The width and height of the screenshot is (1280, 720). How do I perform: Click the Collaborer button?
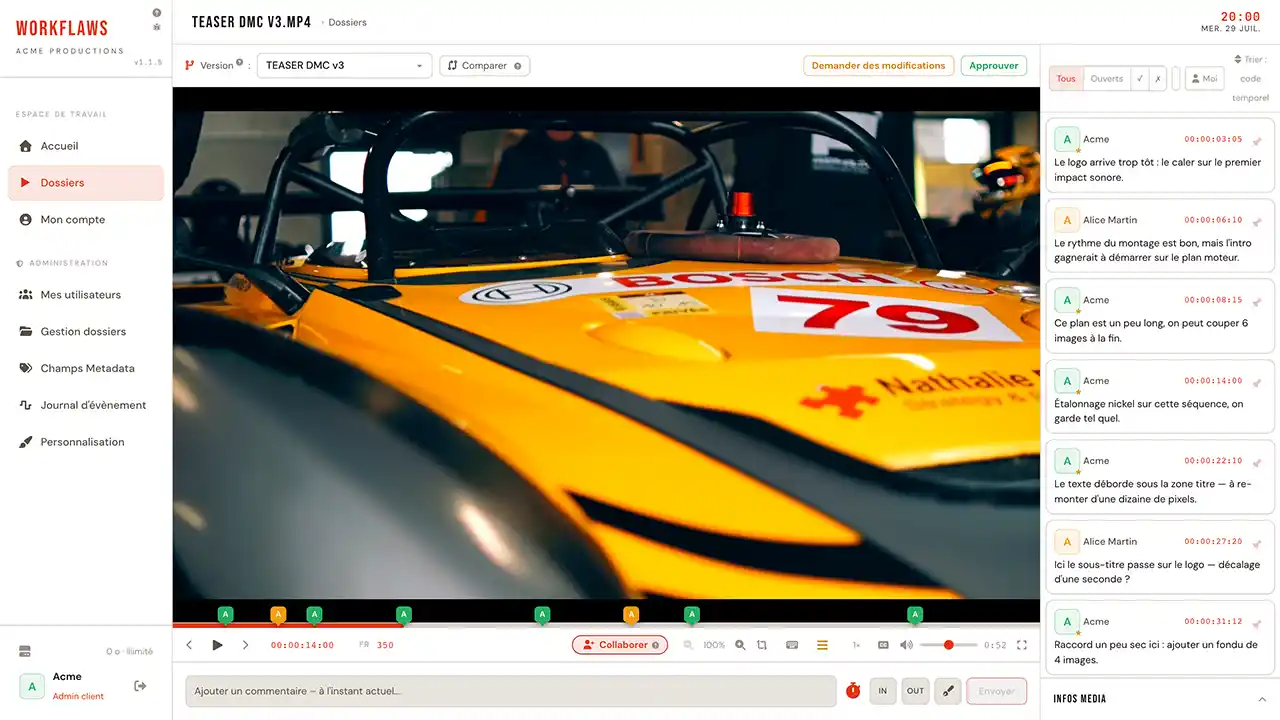620,645
